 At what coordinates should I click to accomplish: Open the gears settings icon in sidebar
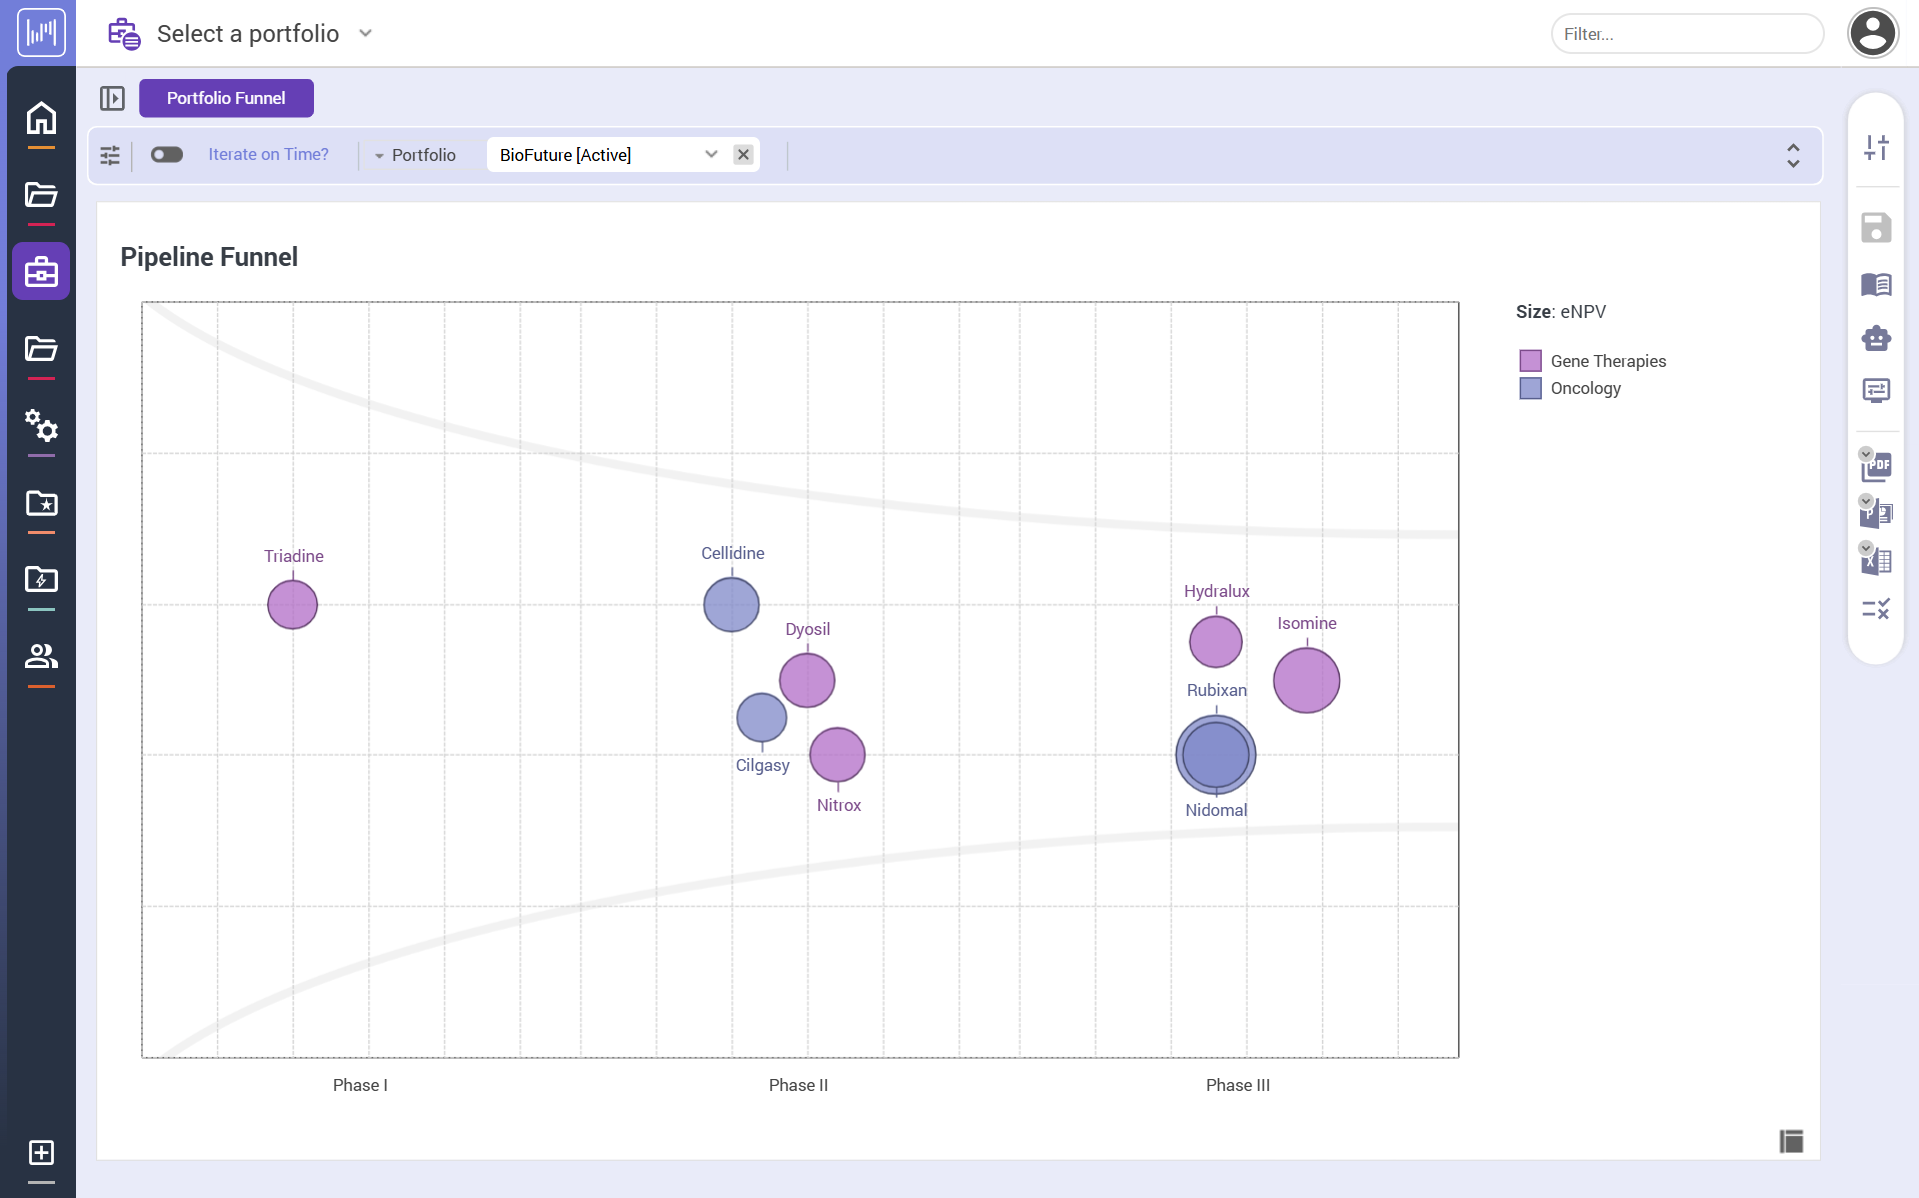point(41,426)
